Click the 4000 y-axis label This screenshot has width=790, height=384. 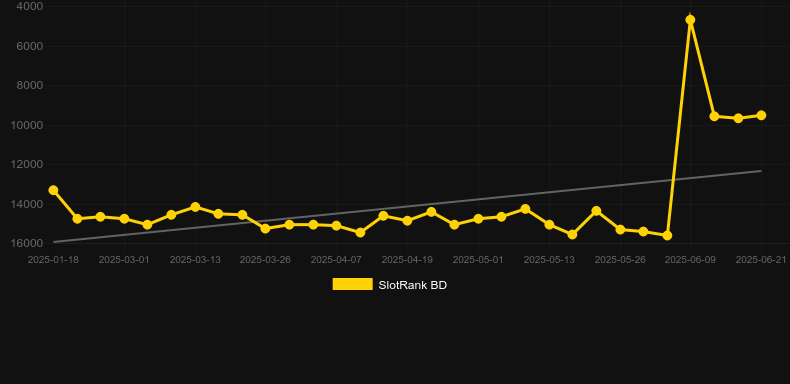[x=30, y=7]
